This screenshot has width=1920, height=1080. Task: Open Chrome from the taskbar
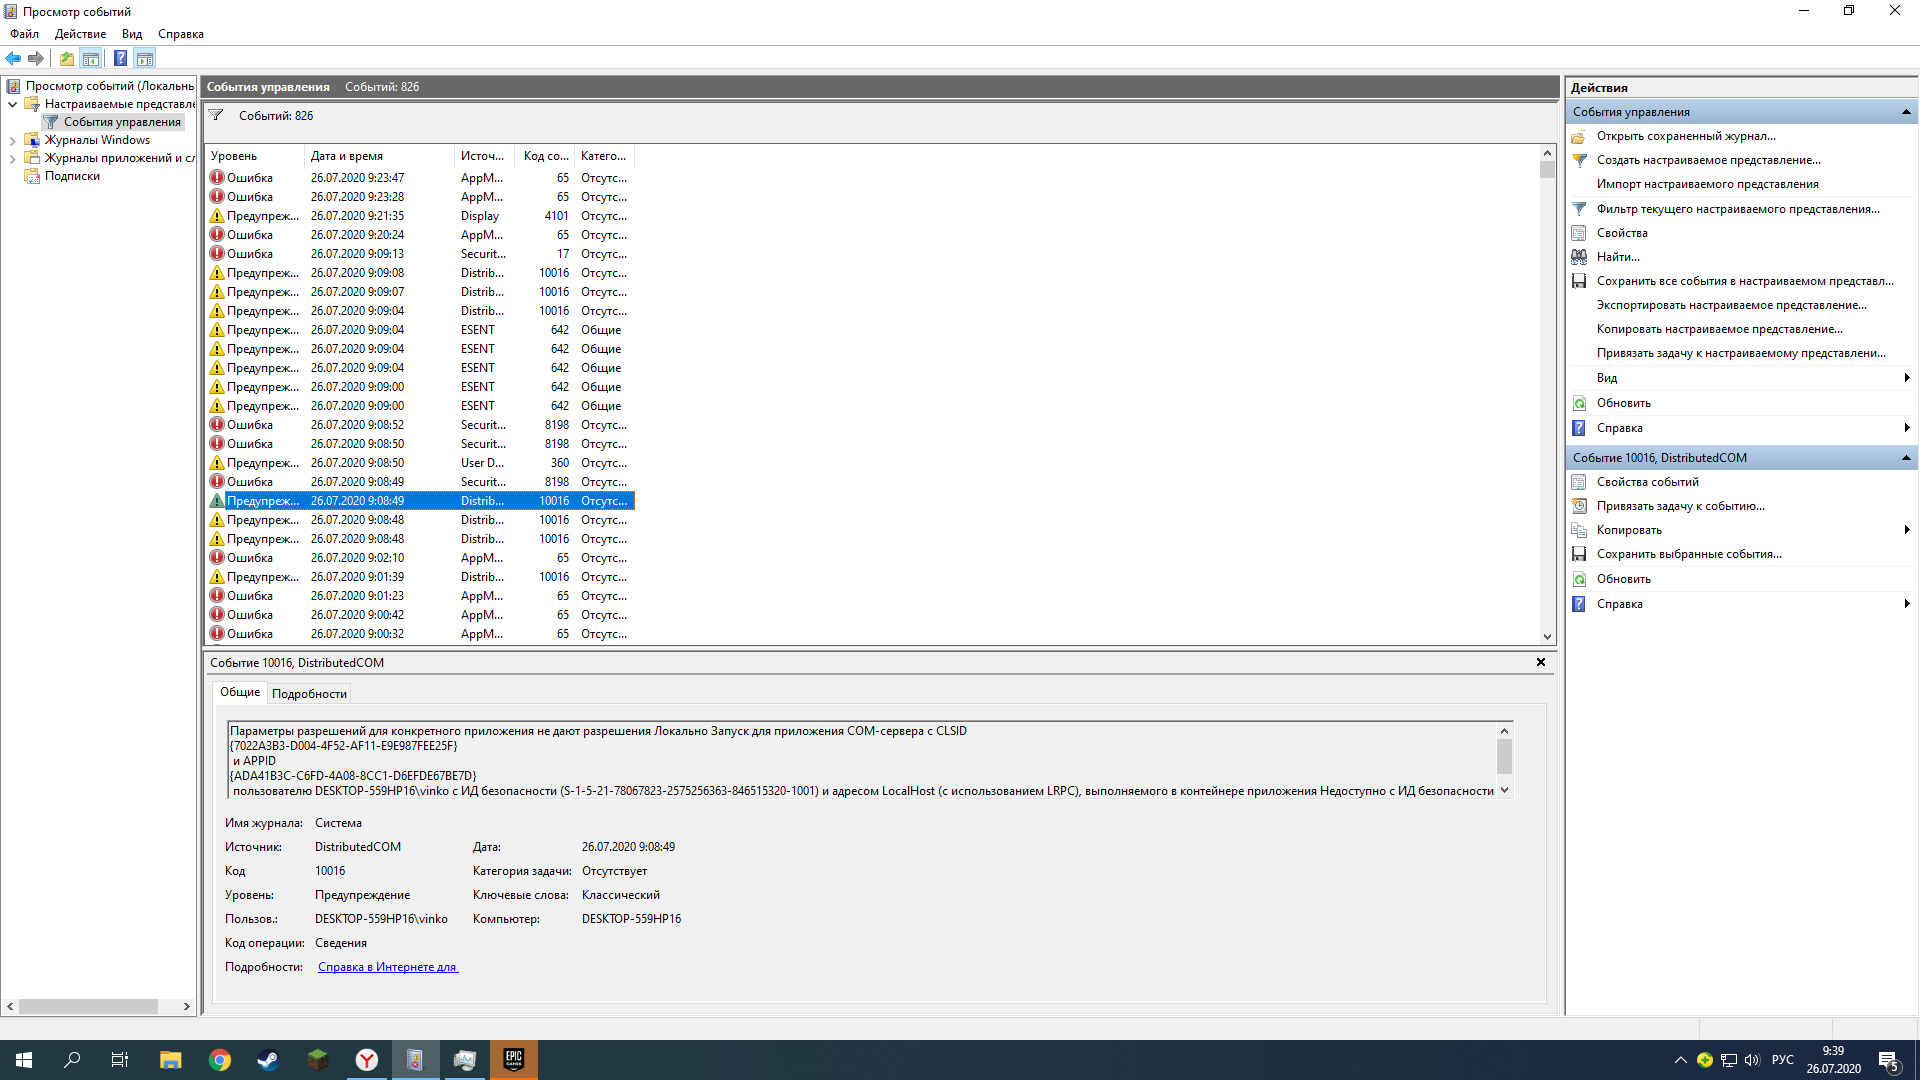click(220, 1060)
